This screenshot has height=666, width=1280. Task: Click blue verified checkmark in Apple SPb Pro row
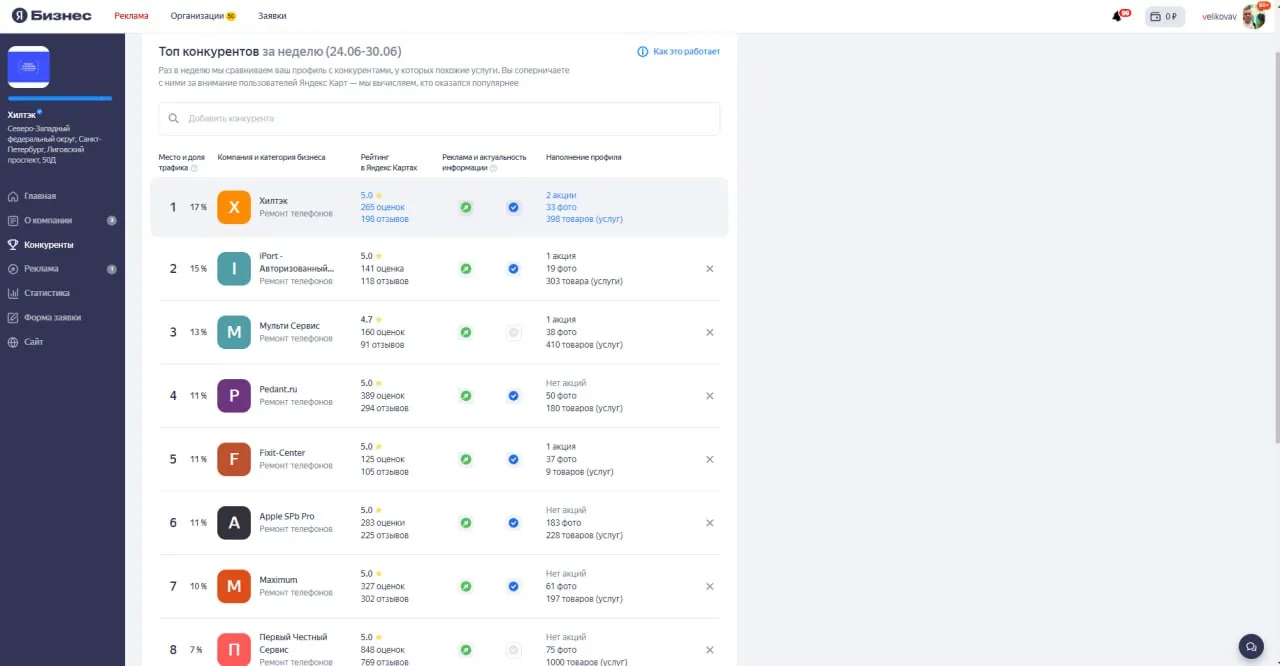(513, 523)
